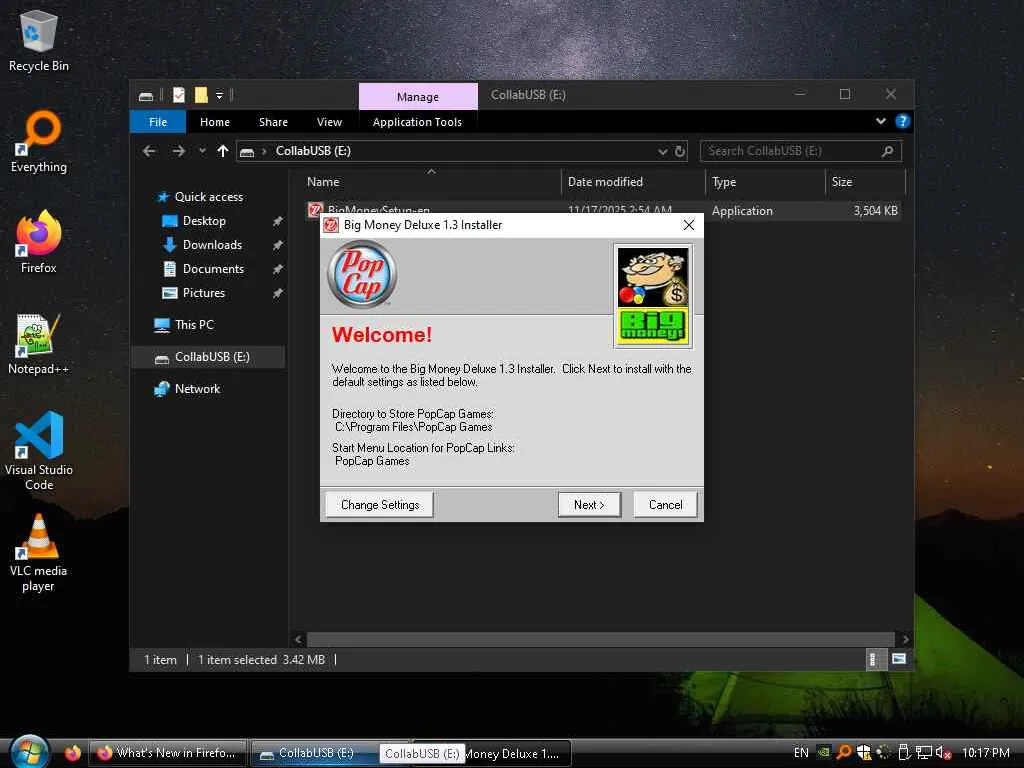Click the scroll right arrow in Explorer

pyautogui.click(x=905, y=639)
